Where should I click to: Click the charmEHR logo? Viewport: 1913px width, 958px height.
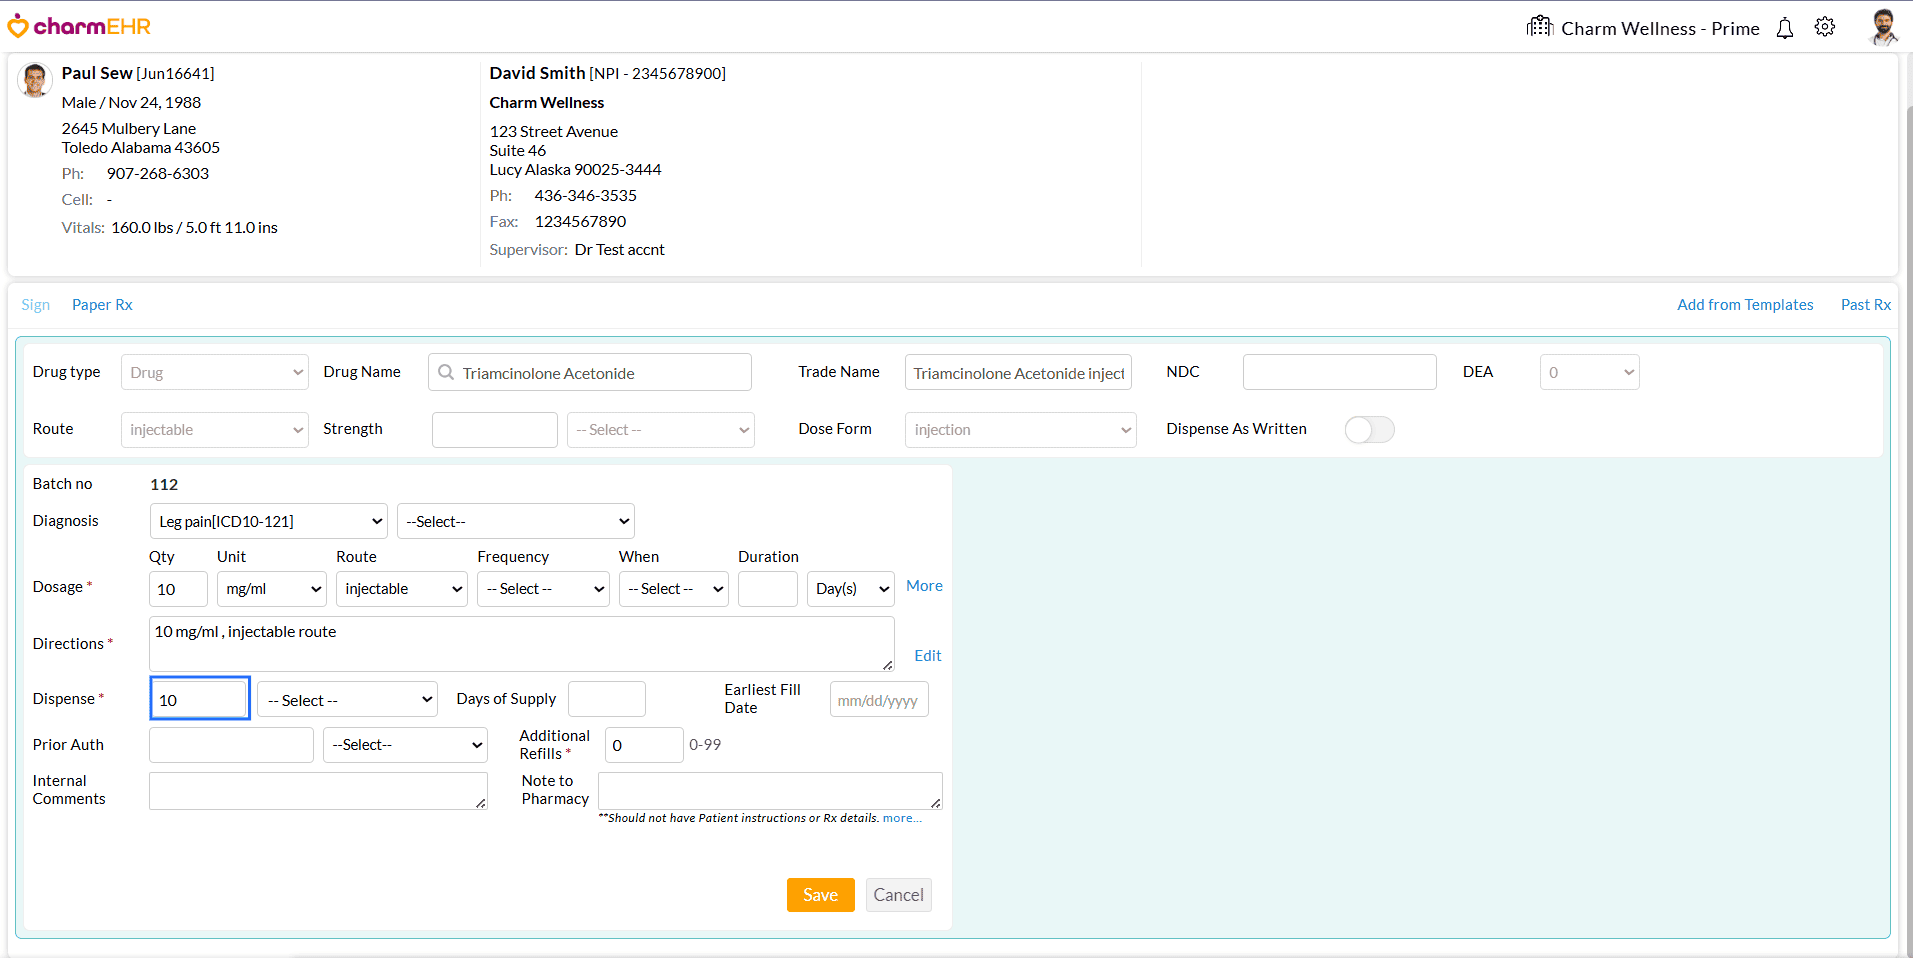click(79, 27)
